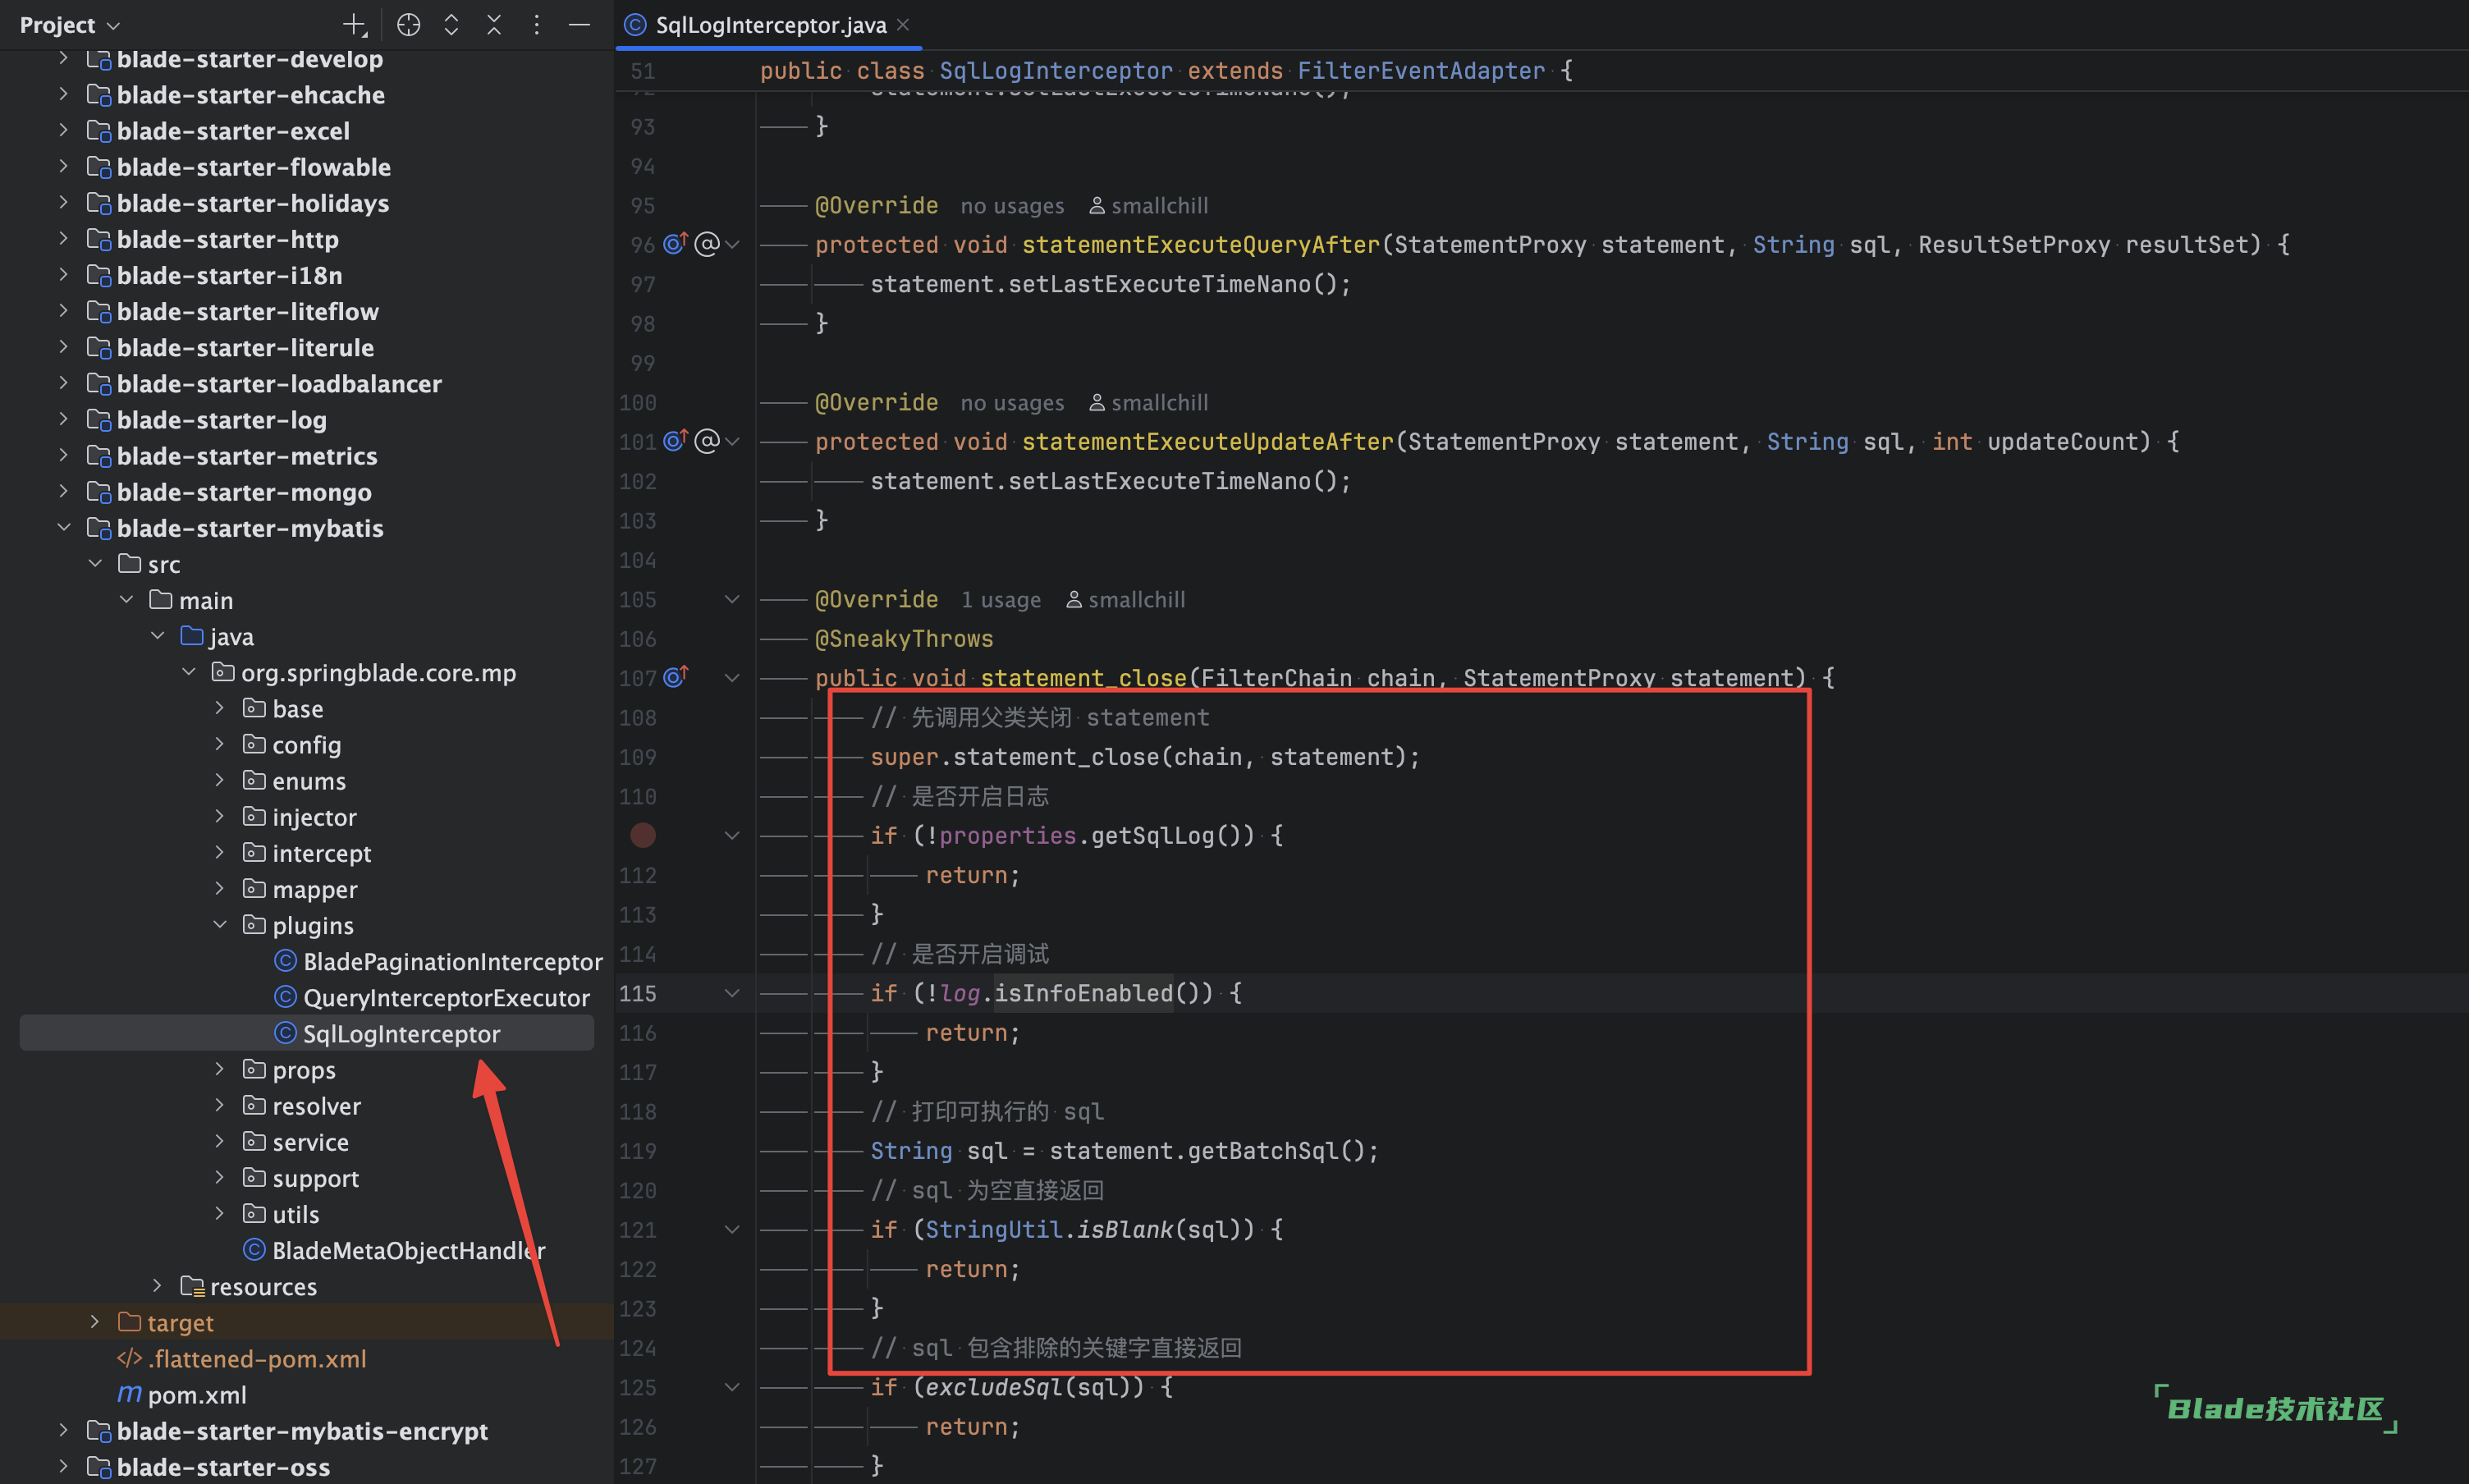The image size is (2469, 1484).
Task: Fold the isInfoEnabled if block
Action: [x=732, y=993]
